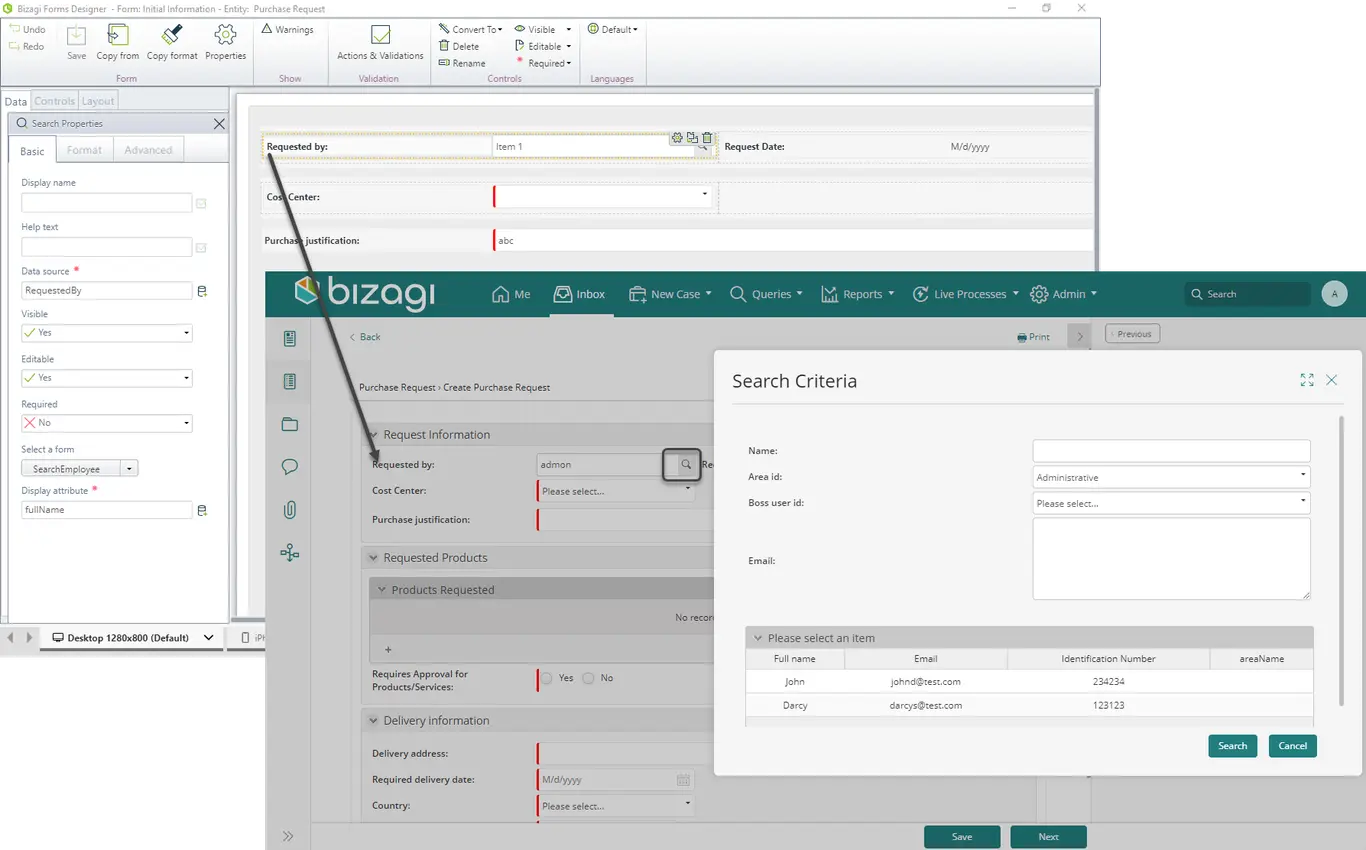Select Yes for Requires Approval
The width and height of the screenshot is (1366, 850).
click(x=547, y=678)
